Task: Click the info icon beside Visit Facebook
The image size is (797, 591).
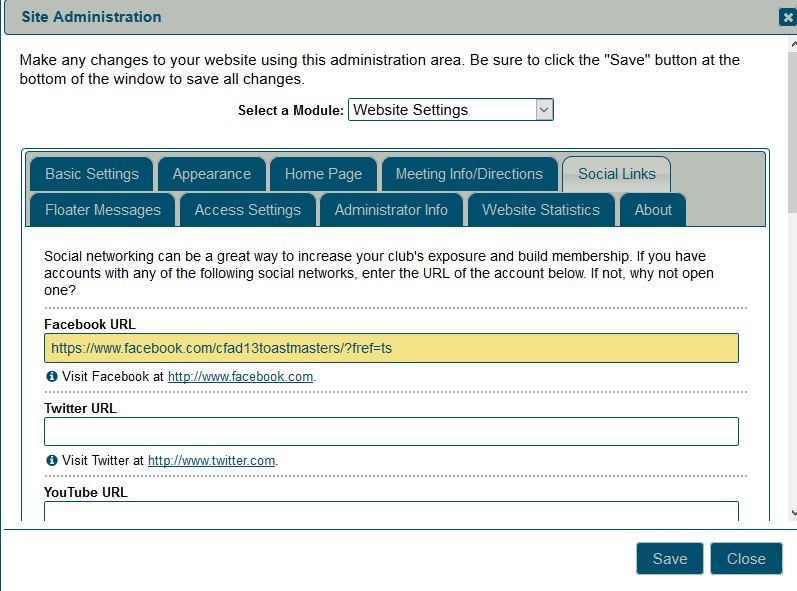Action: tap(51, 377)
